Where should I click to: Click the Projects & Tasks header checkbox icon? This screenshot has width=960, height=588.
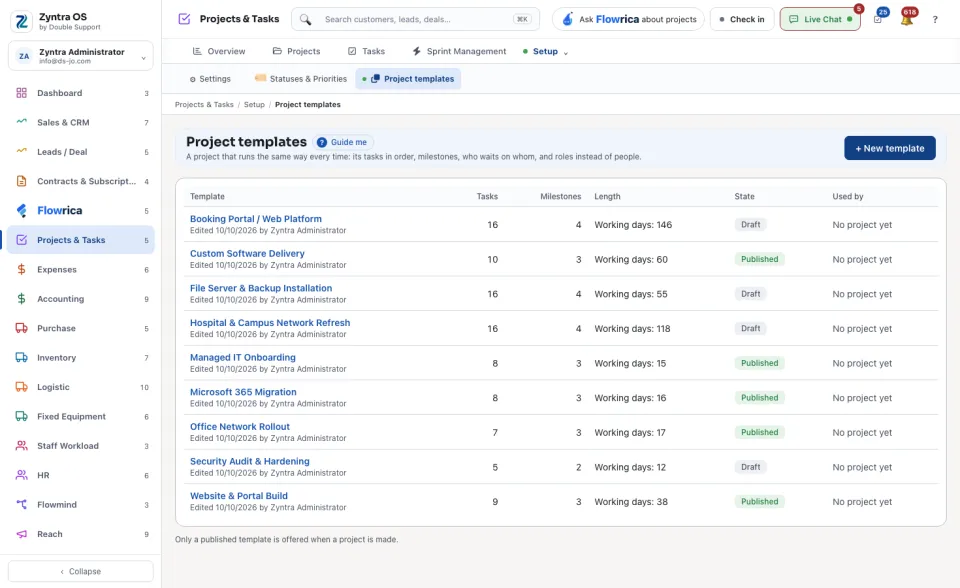point(184,19)
